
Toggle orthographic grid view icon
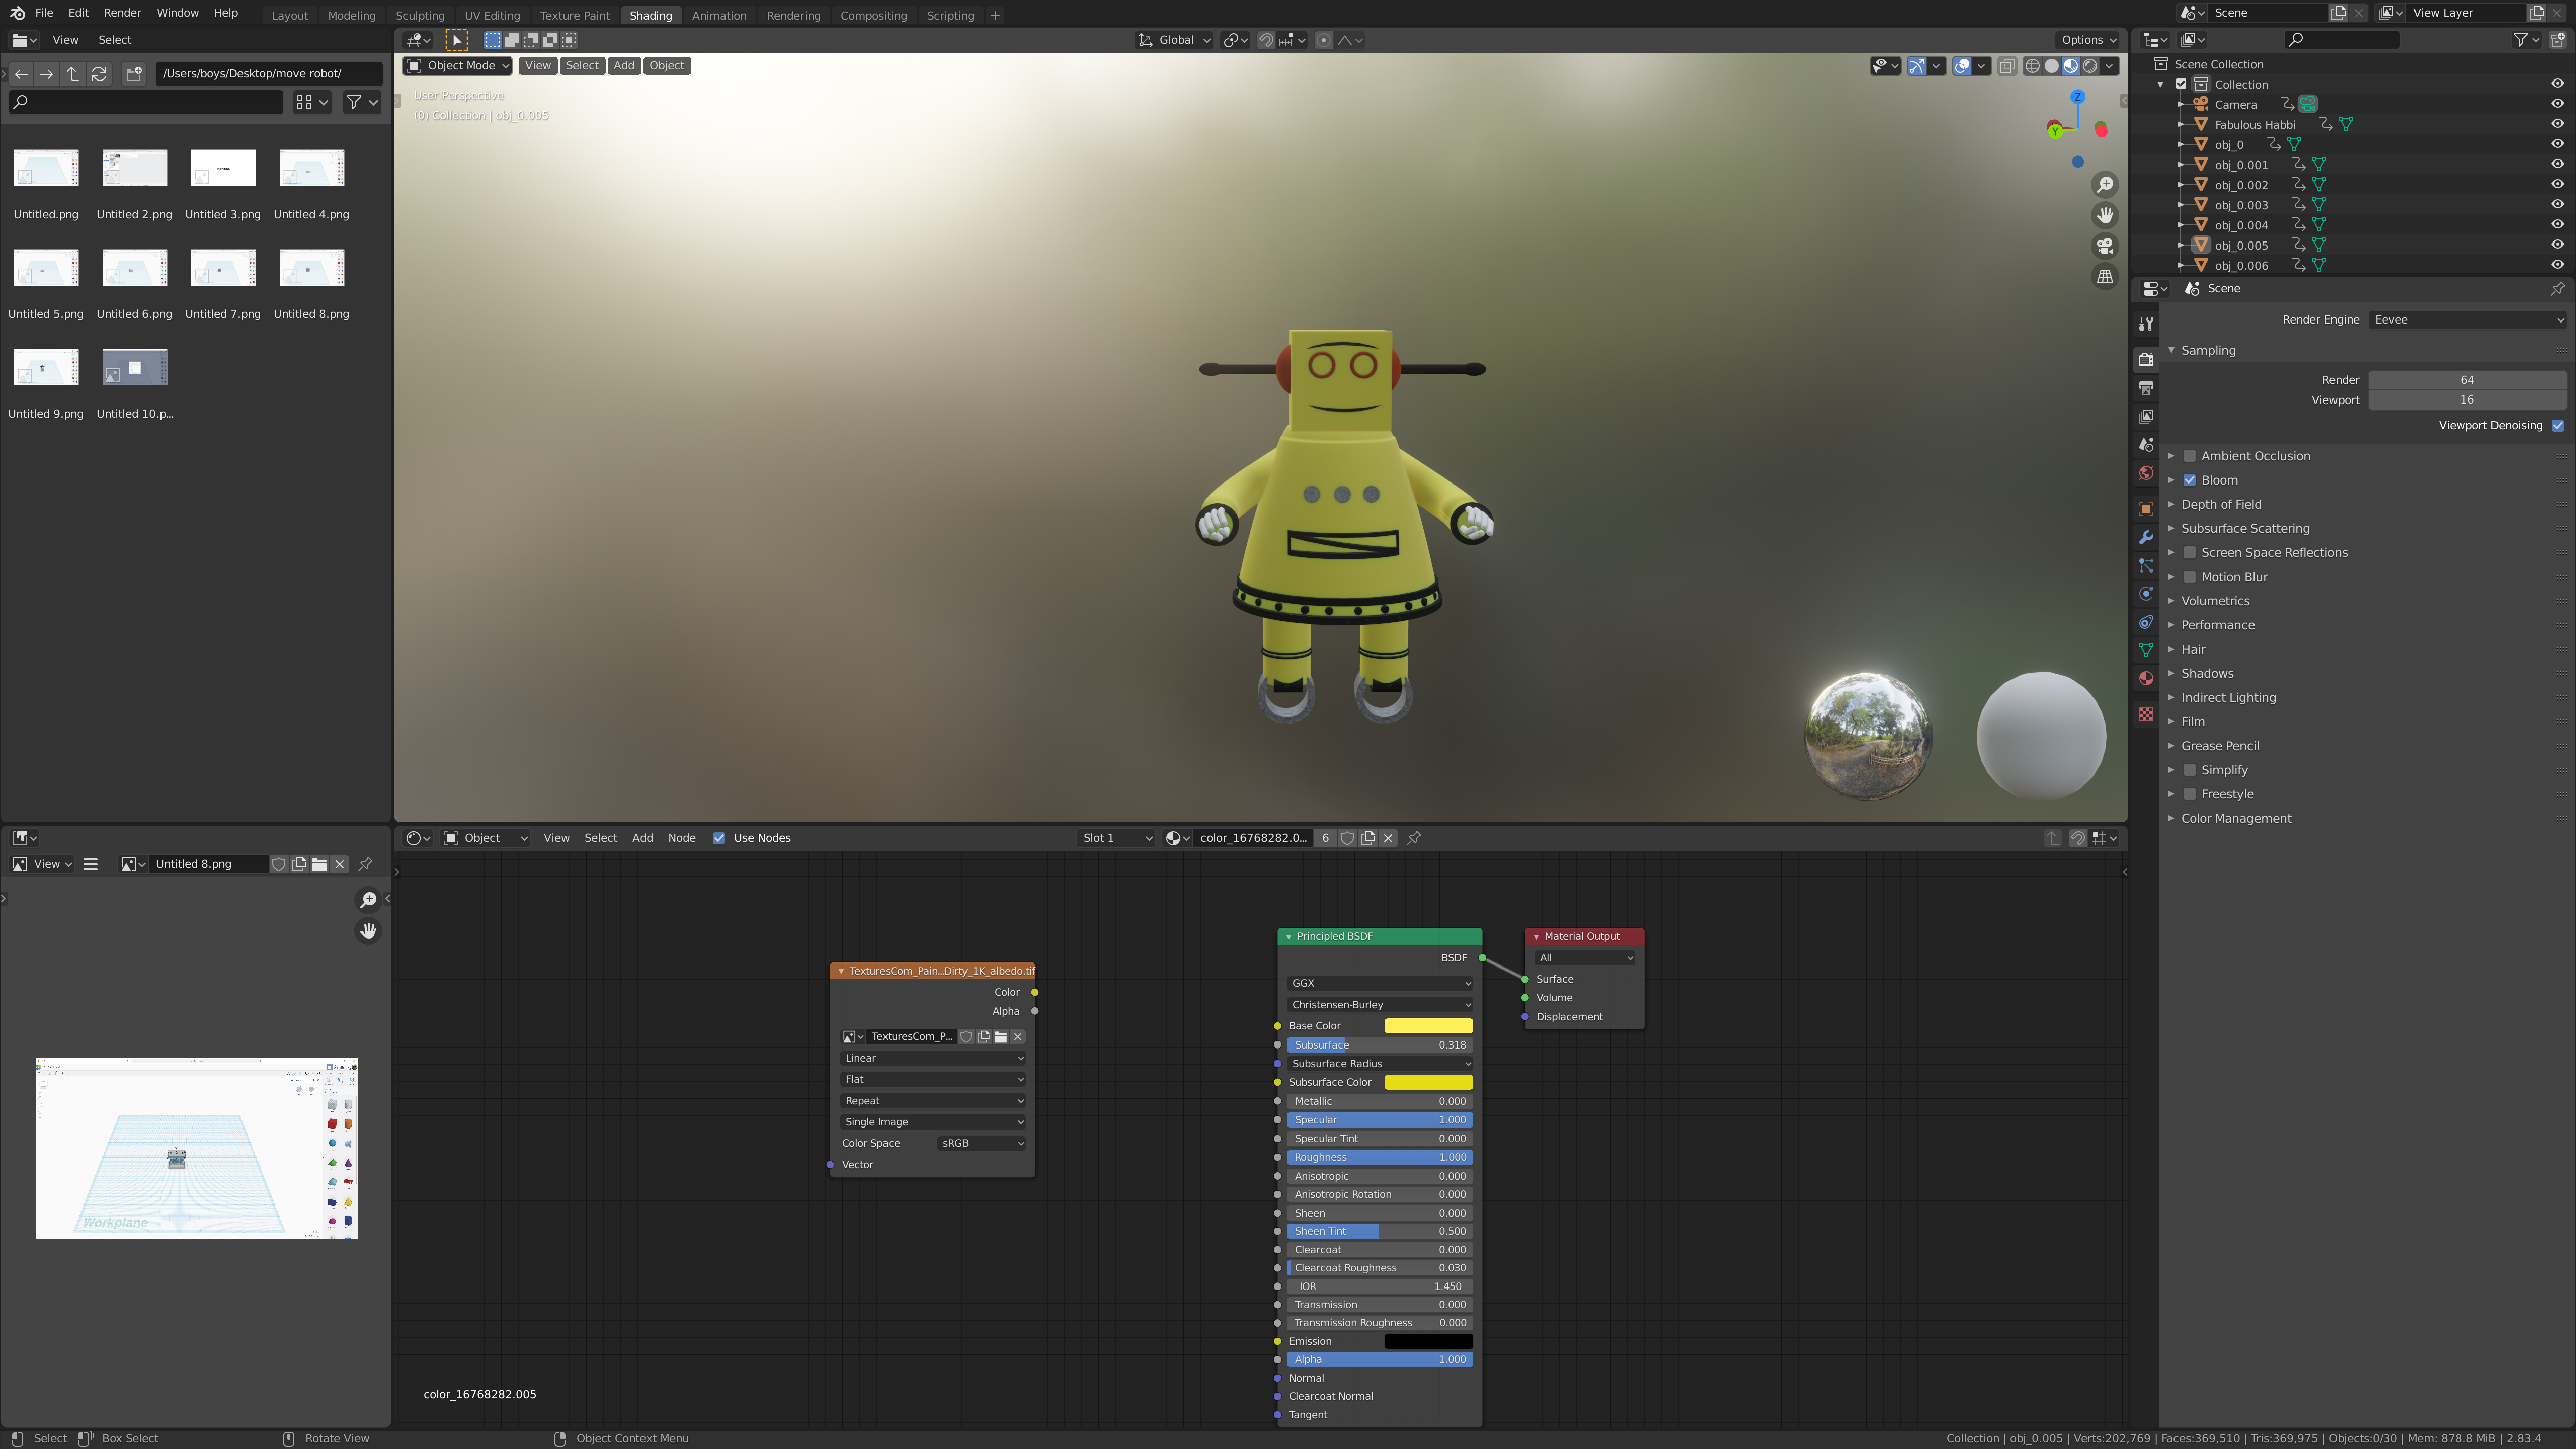(2105, 277)
